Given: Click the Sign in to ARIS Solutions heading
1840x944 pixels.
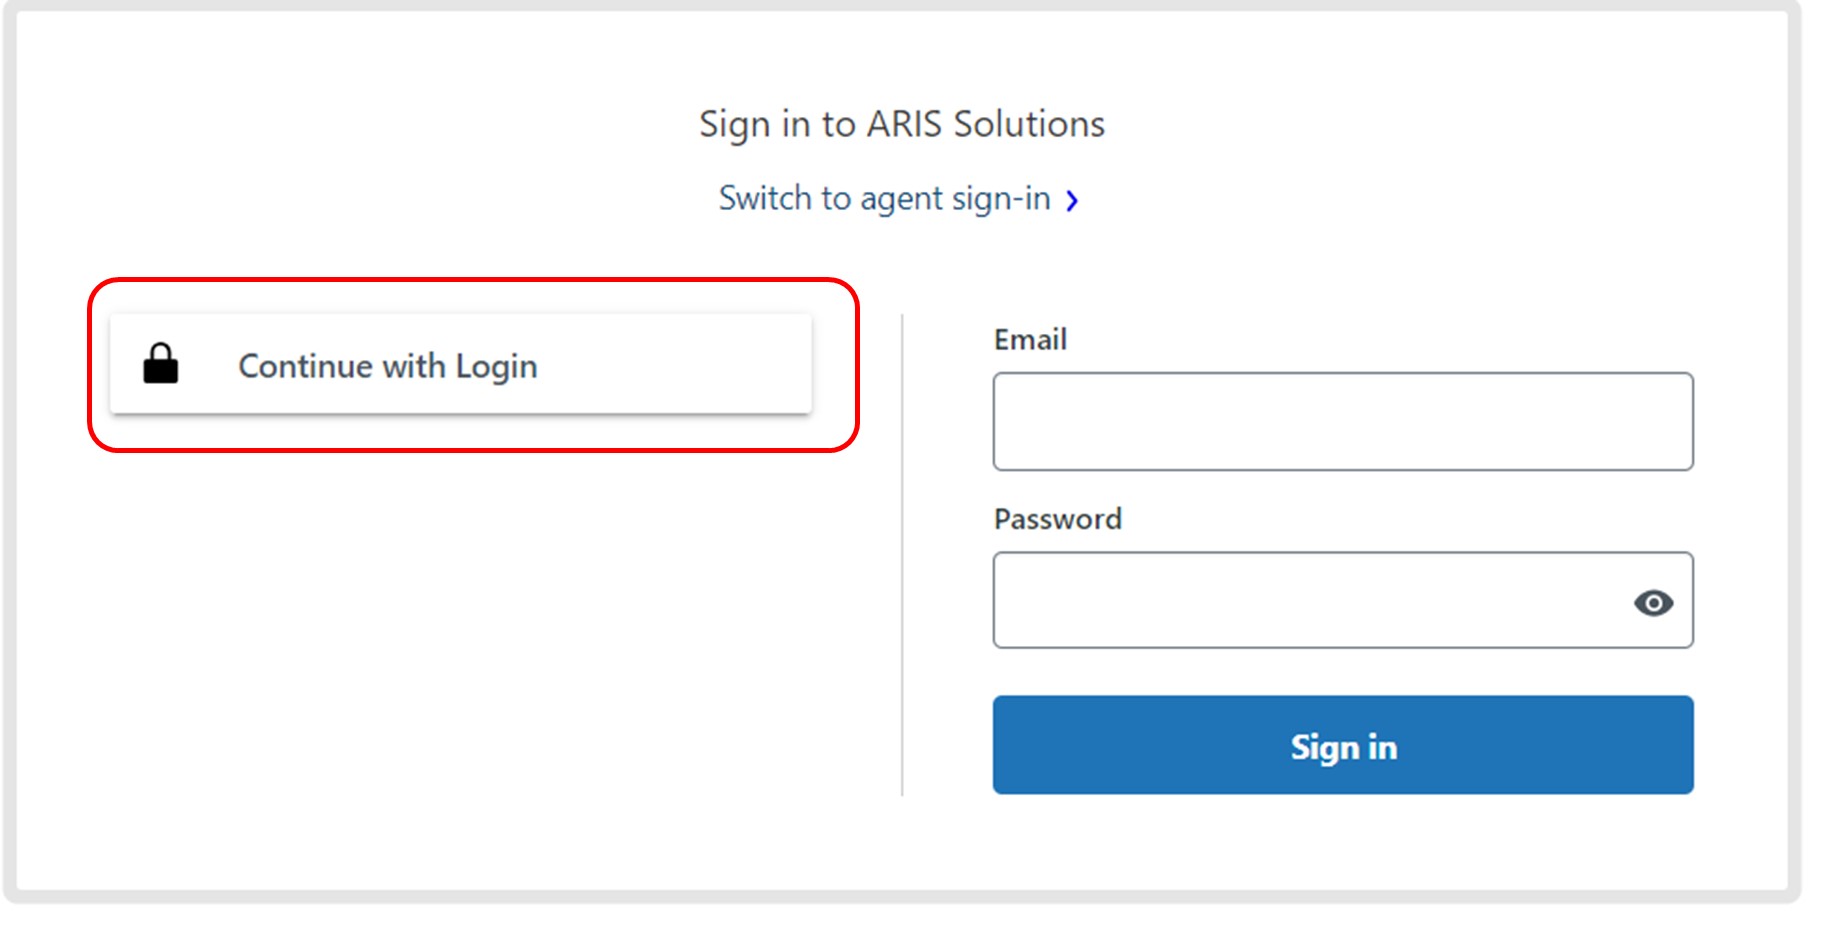Looking at the screenshot, I should tap(901, 123).
